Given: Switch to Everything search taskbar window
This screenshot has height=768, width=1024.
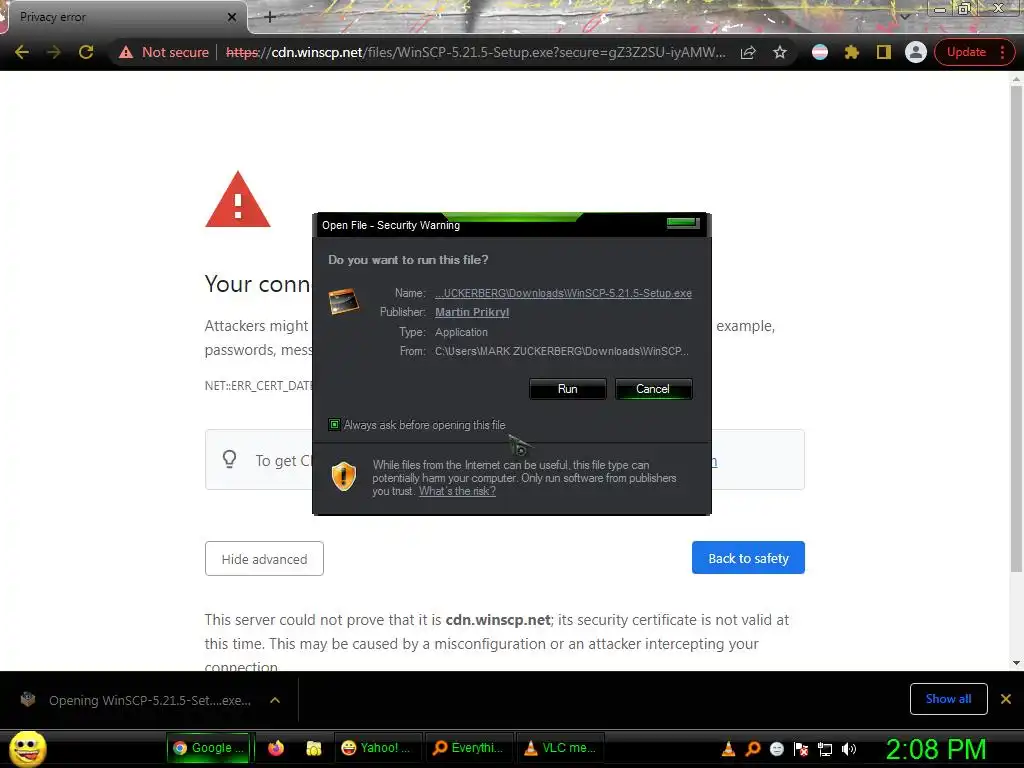Looking at the screenshot, I should pyautogui.click(x=468, y=748).
